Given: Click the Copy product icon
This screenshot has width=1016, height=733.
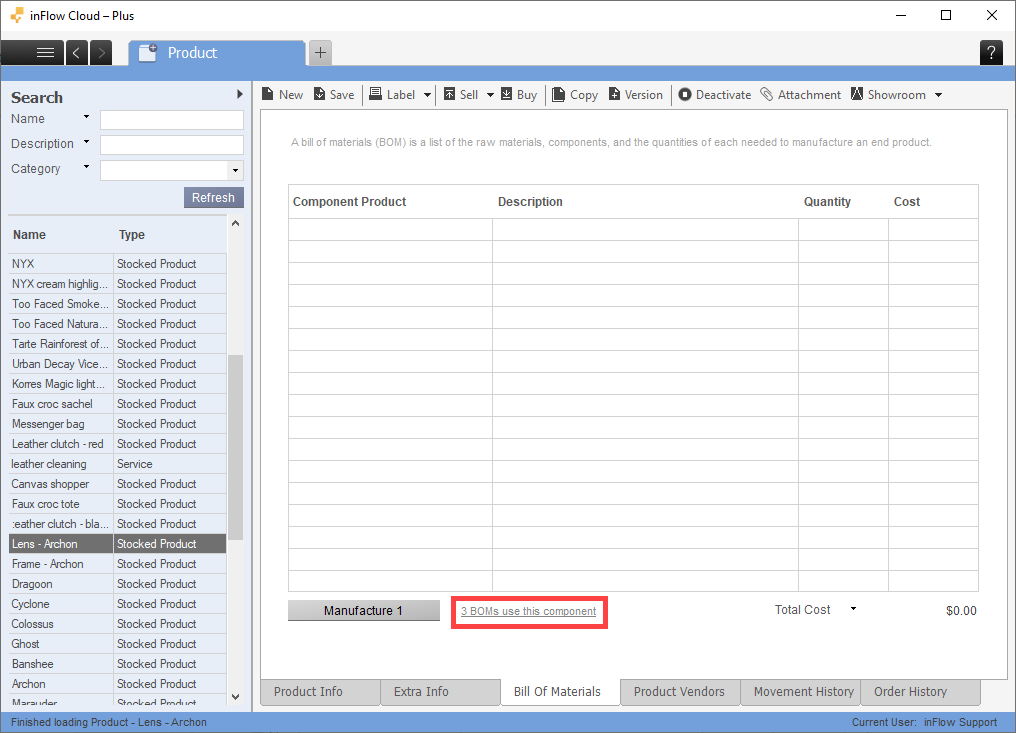Looking at the screenshot, I should tap(559, 95).
